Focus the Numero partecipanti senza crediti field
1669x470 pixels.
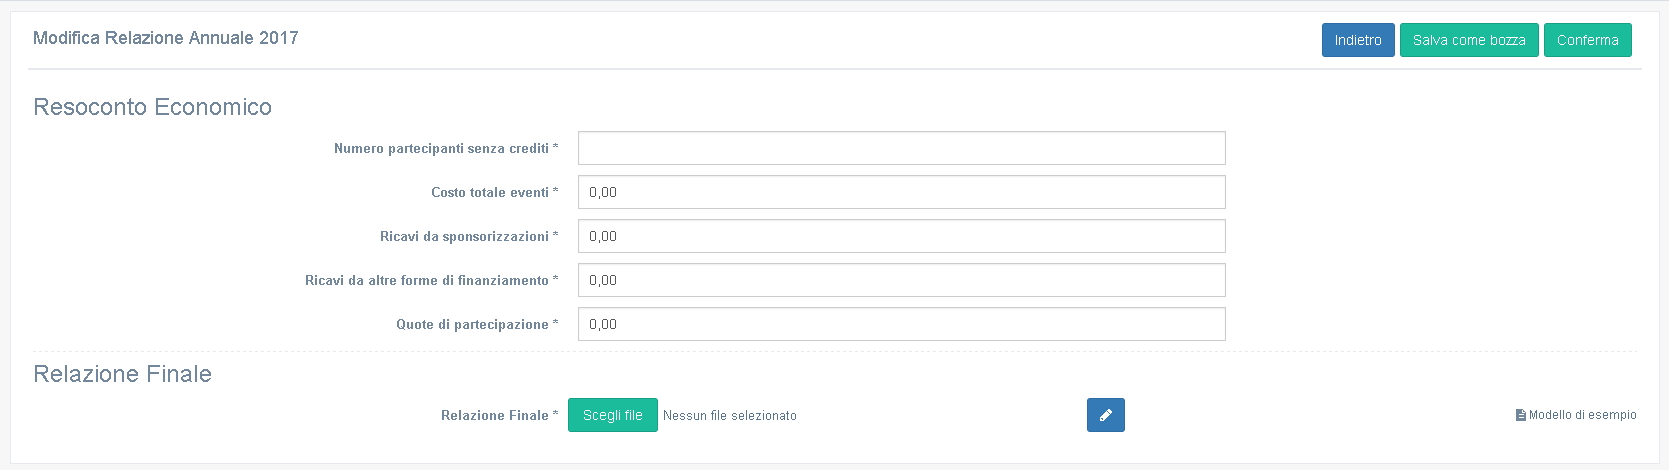(x=901, y=148)
